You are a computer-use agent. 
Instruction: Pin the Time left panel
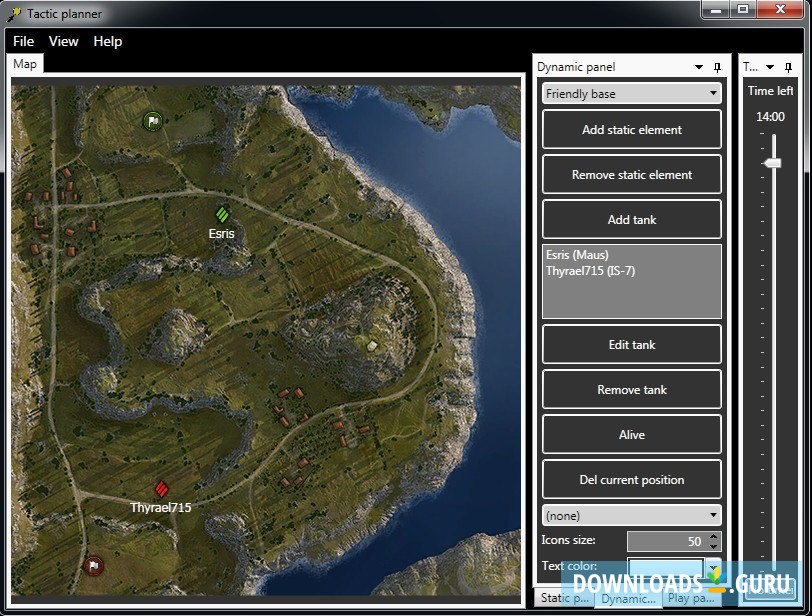point(788,66)
